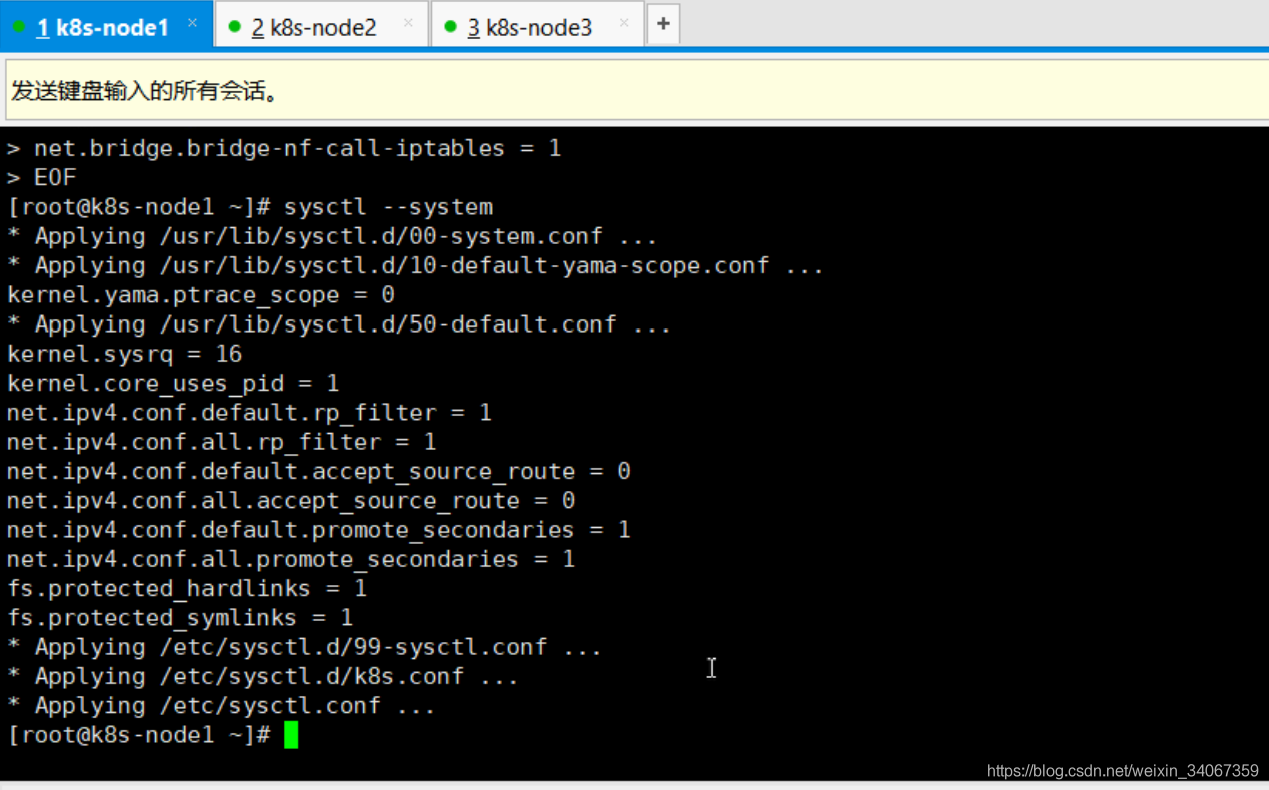1269x790 pixels.
Task: Click the green status dot on k8s-node1 tab
Action: [19, 27]
